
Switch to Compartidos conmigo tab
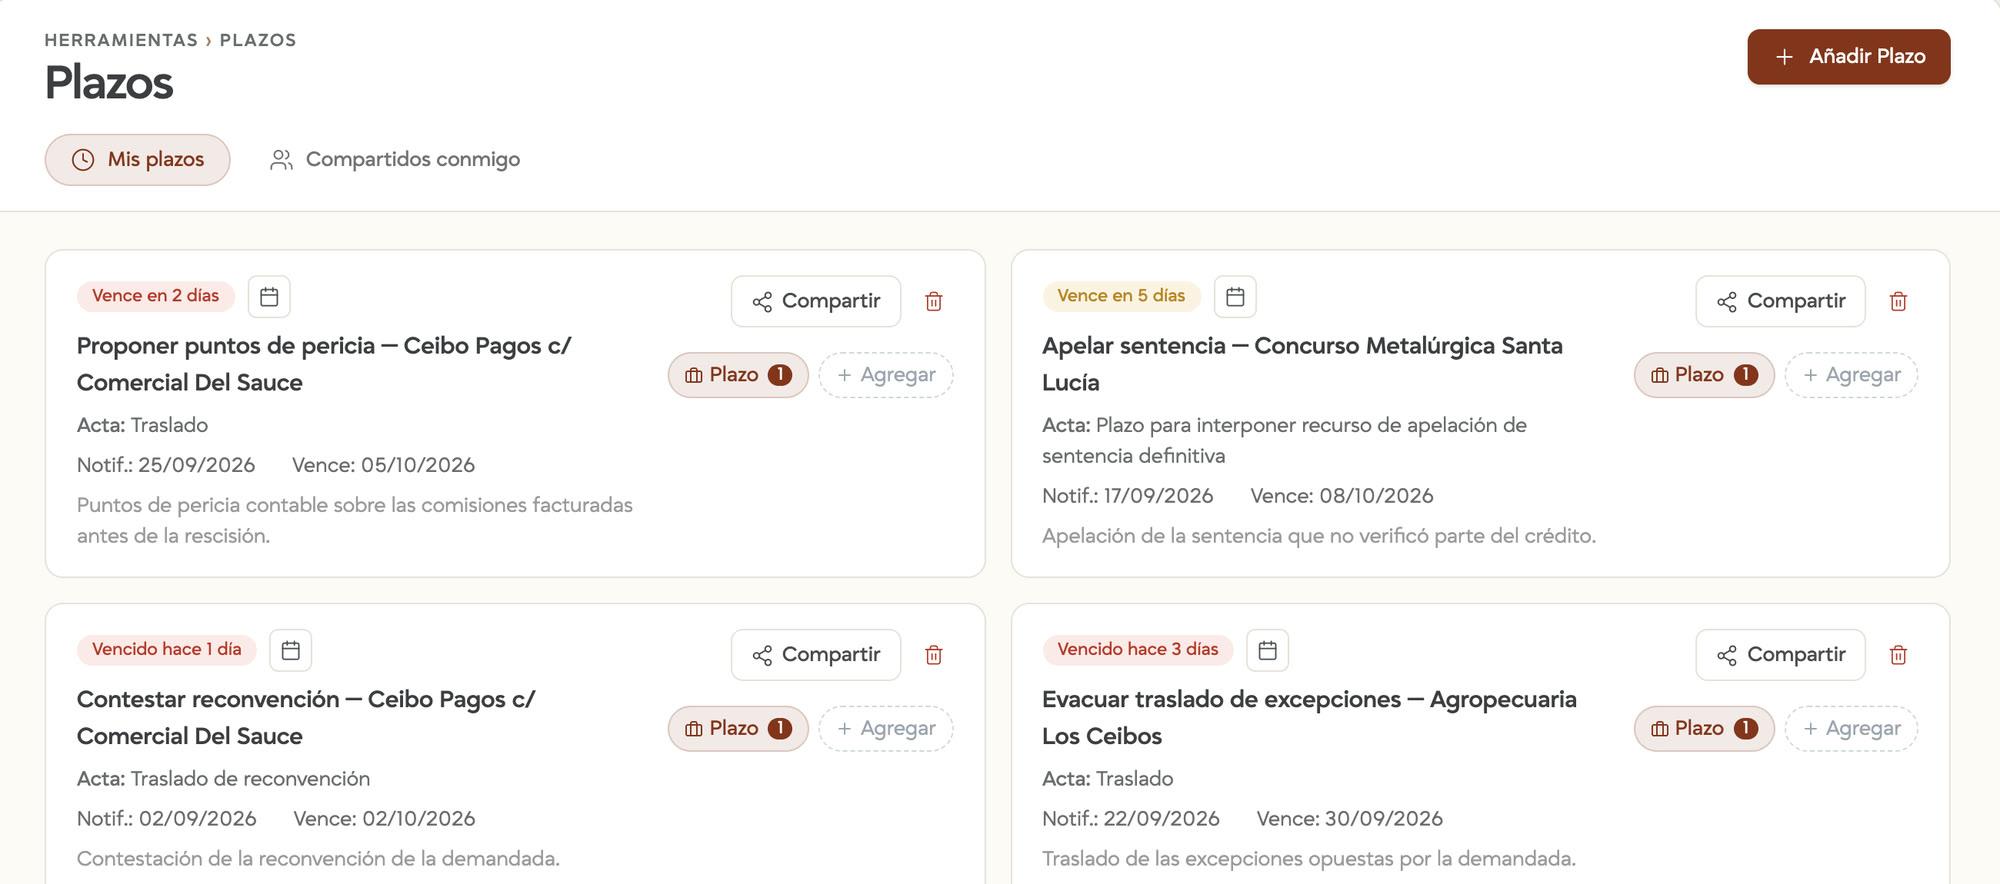[x=395, y=160]
